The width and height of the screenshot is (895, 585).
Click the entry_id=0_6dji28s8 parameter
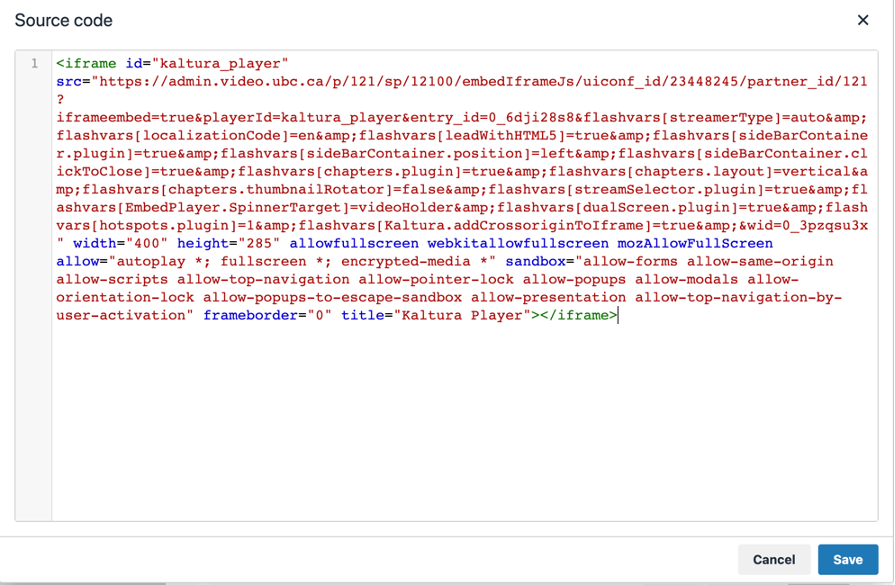(x=492, y=118)
